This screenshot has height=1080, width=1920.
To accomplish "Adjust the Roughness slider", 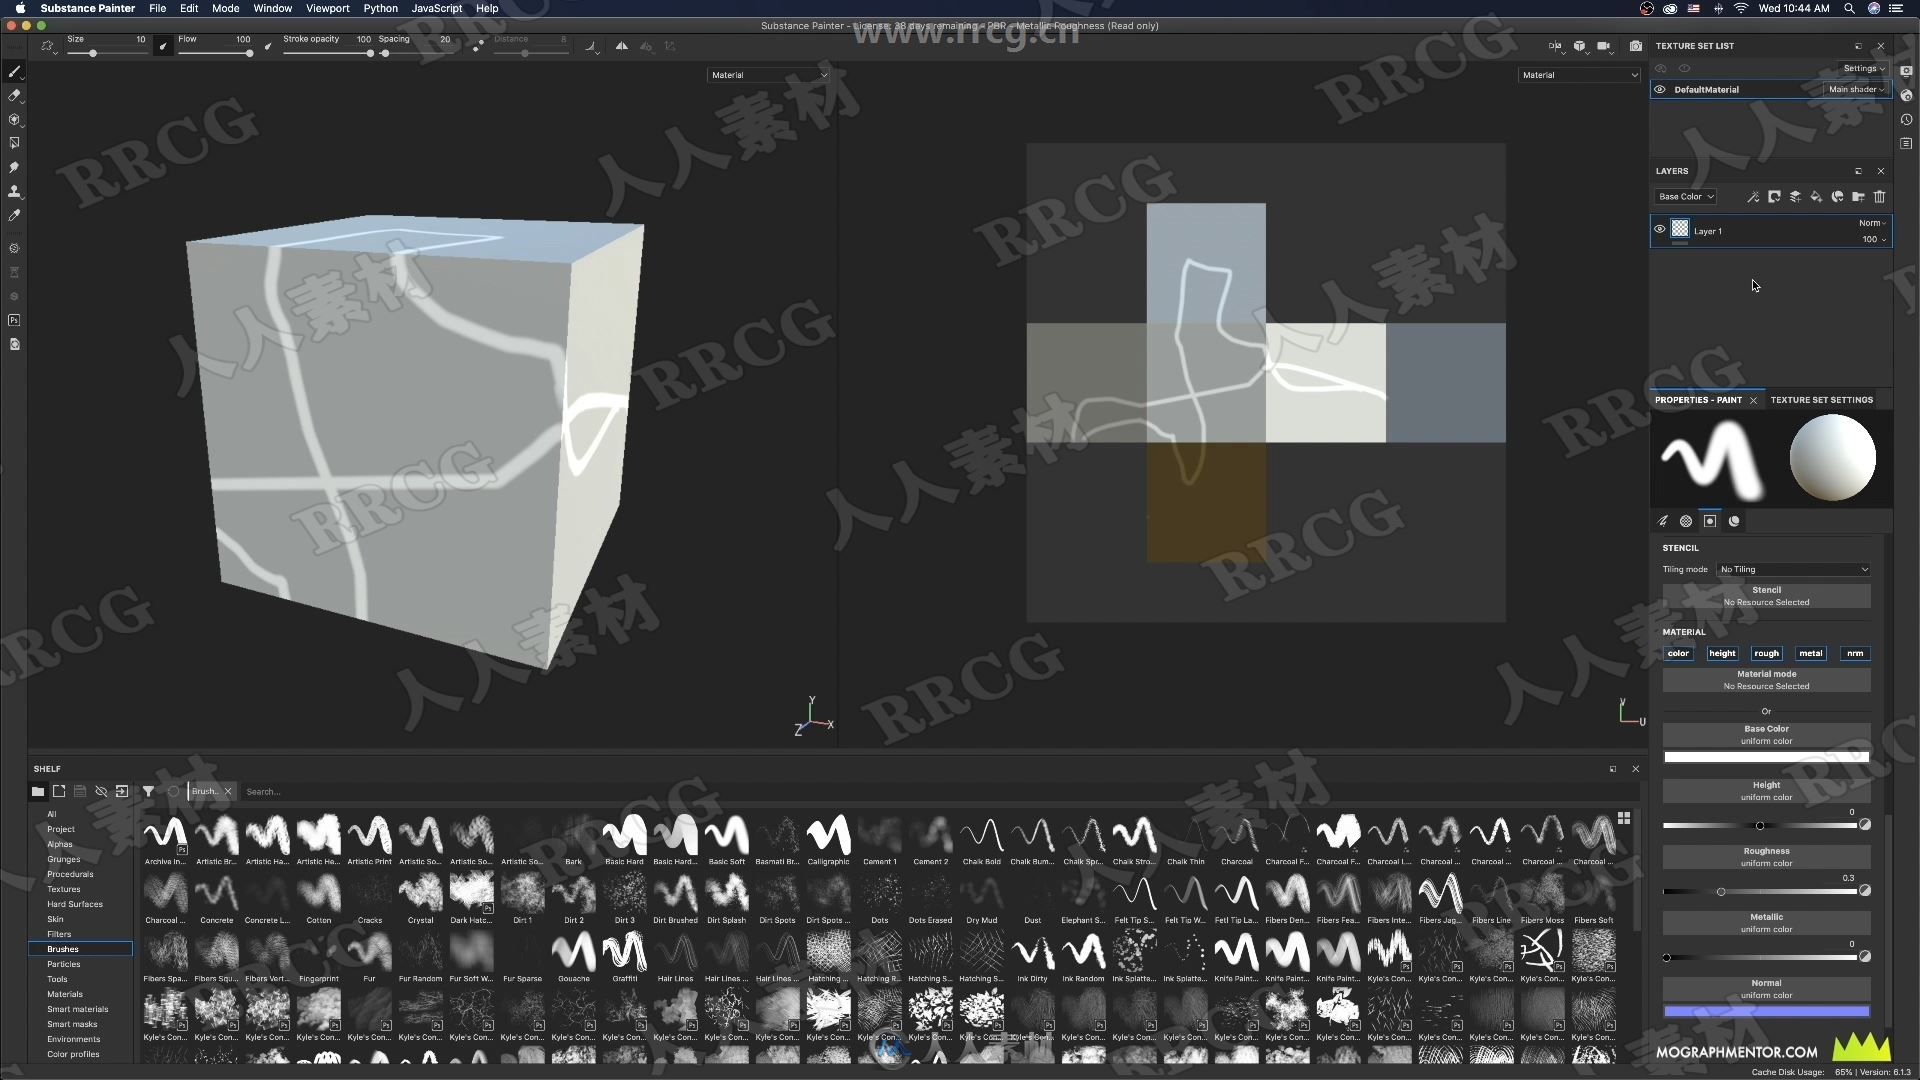I will point(1760,892).
